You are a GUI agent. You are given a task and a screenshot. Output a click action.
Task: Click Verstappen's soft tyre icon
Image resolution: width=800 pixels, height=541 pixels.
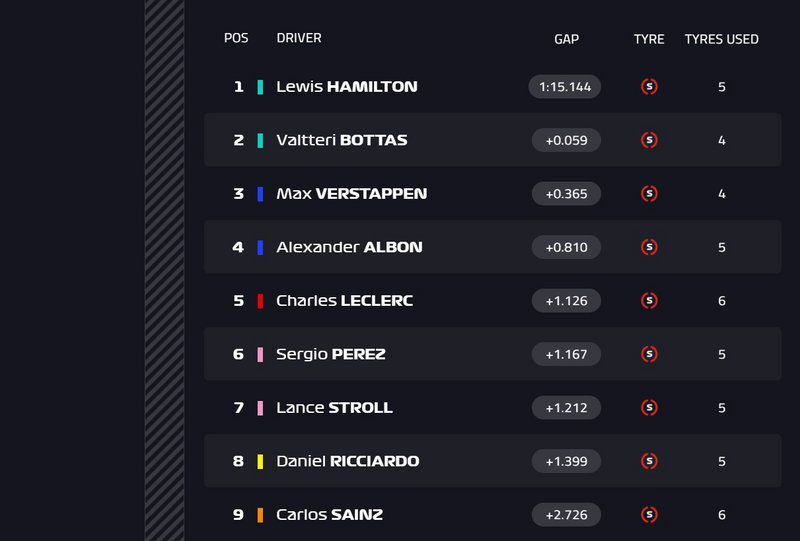(x=649, y=194)
